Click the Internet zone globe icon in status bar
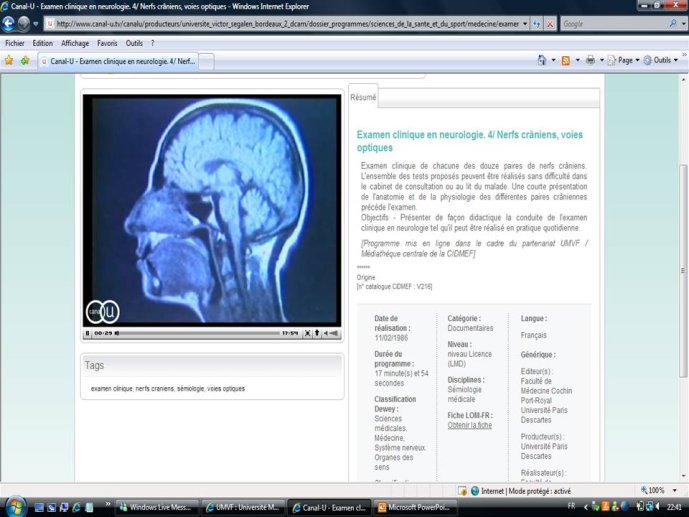The image size is (689, 517). (x=475, y=491)
